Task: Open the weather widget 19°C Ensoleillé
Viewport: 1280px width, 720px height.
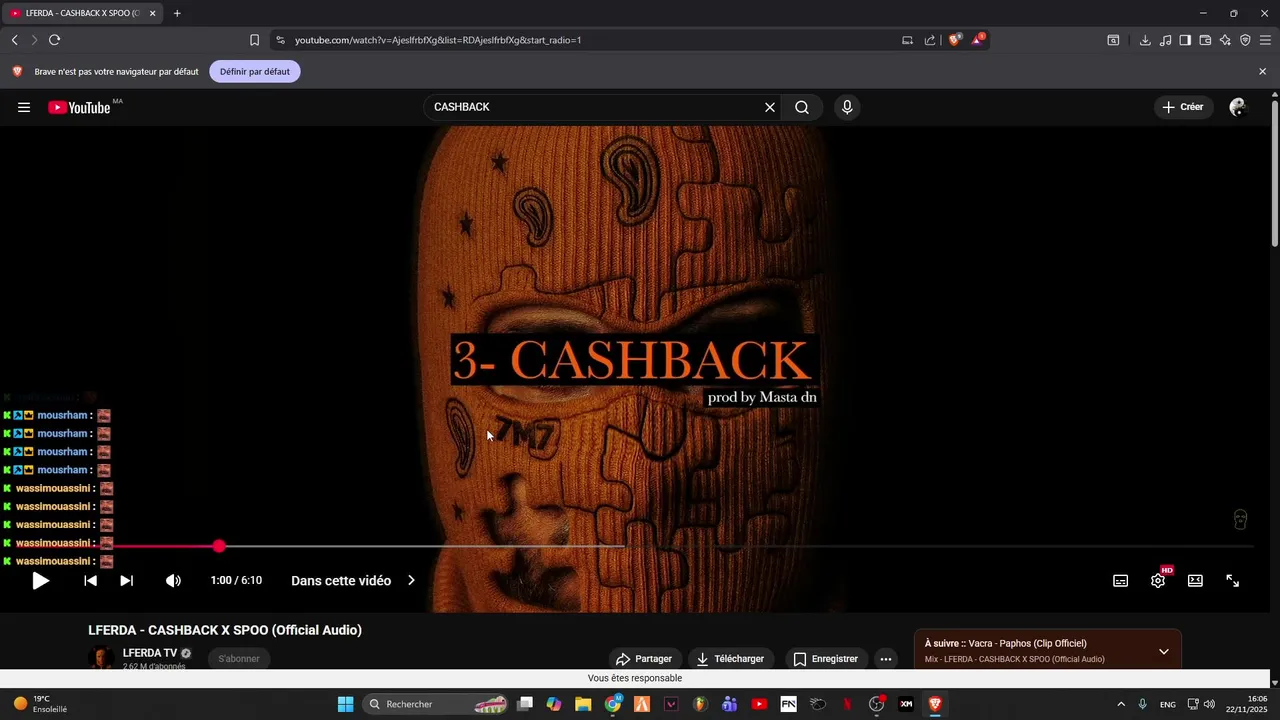Action: point(40,704)
